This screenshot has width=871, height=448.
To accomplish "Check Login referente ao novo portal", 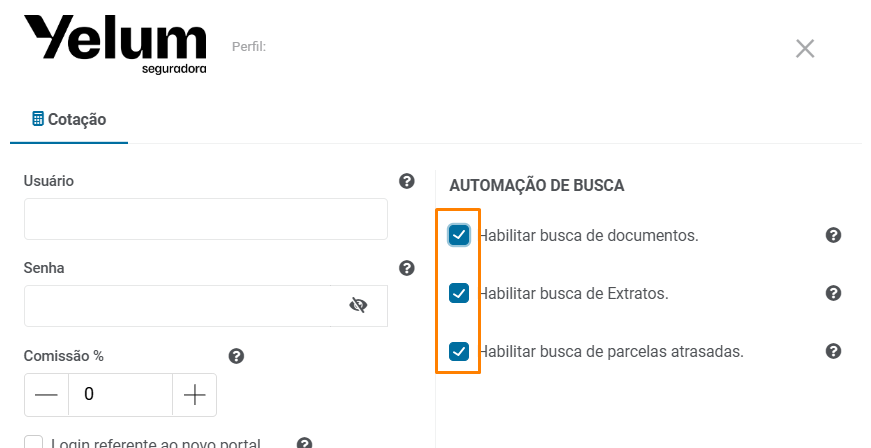I will pos(33,442).
